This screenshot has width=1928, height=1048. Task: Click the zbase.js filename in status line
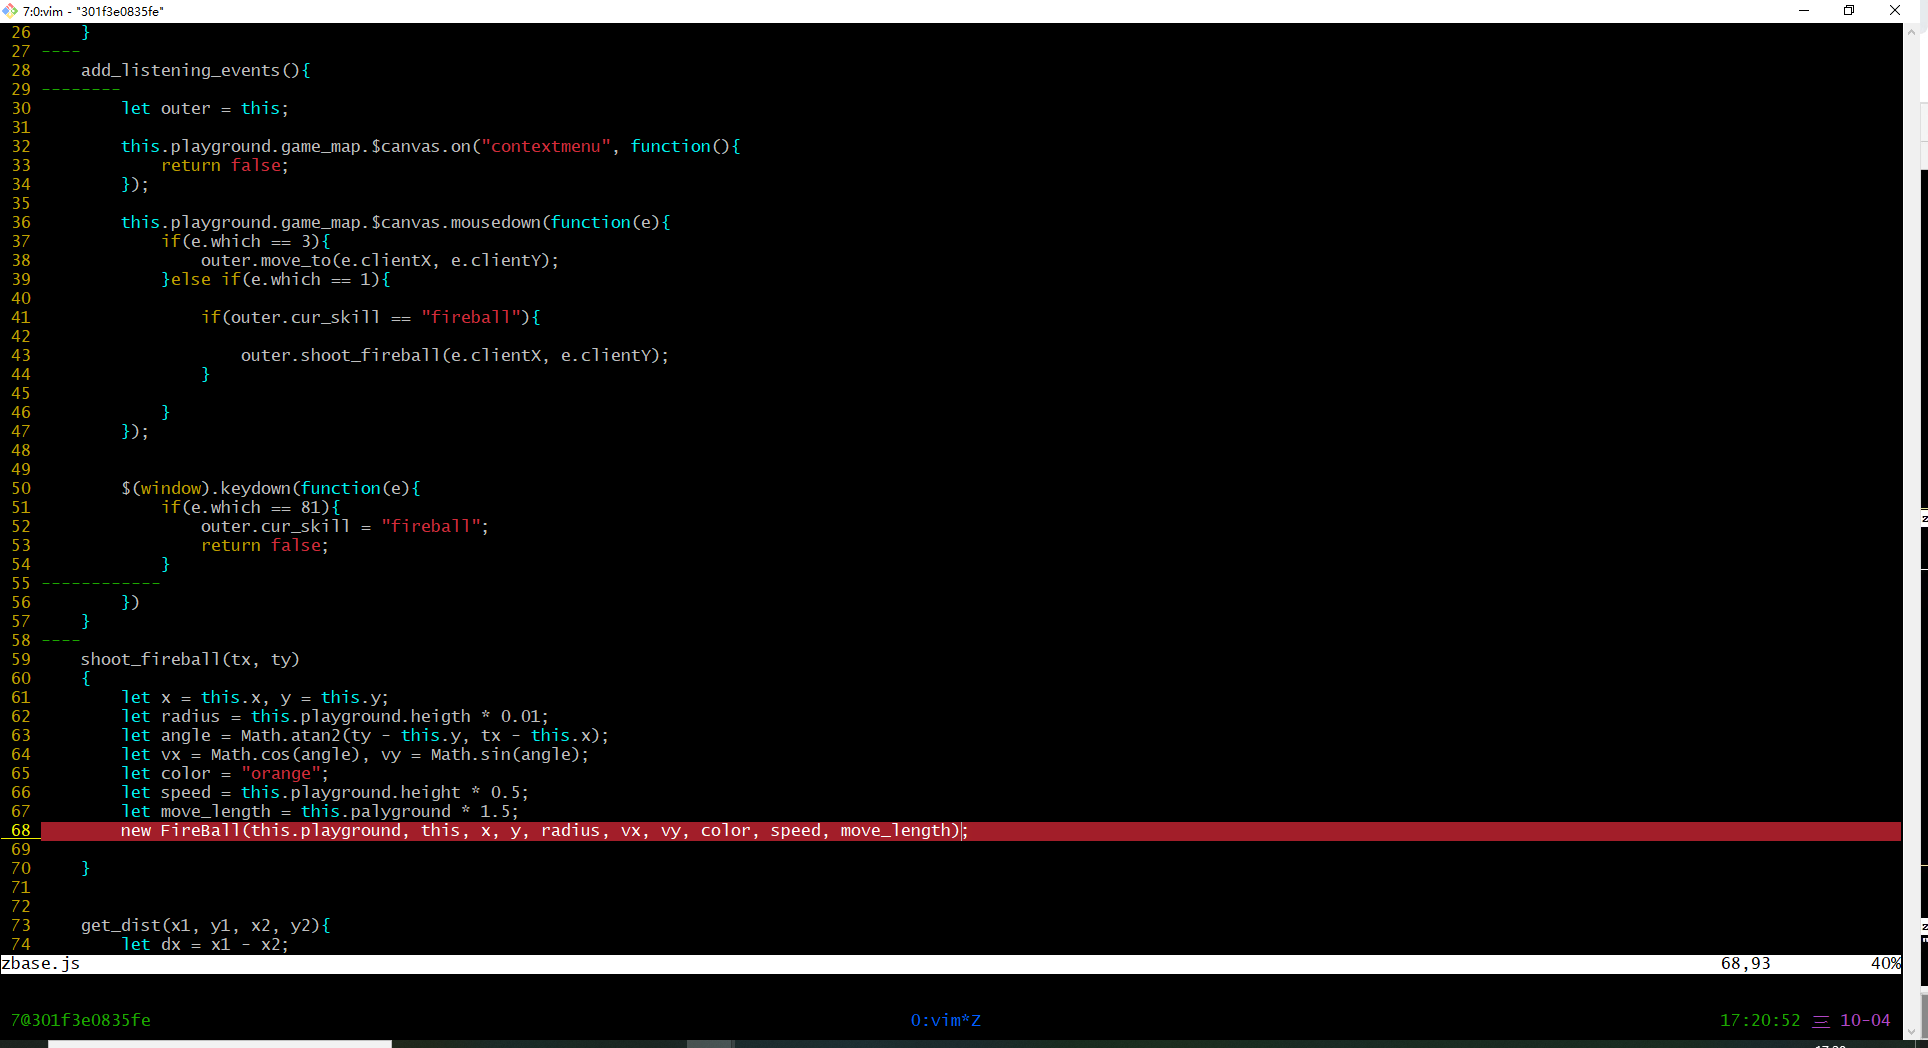[x=41, y=964]
